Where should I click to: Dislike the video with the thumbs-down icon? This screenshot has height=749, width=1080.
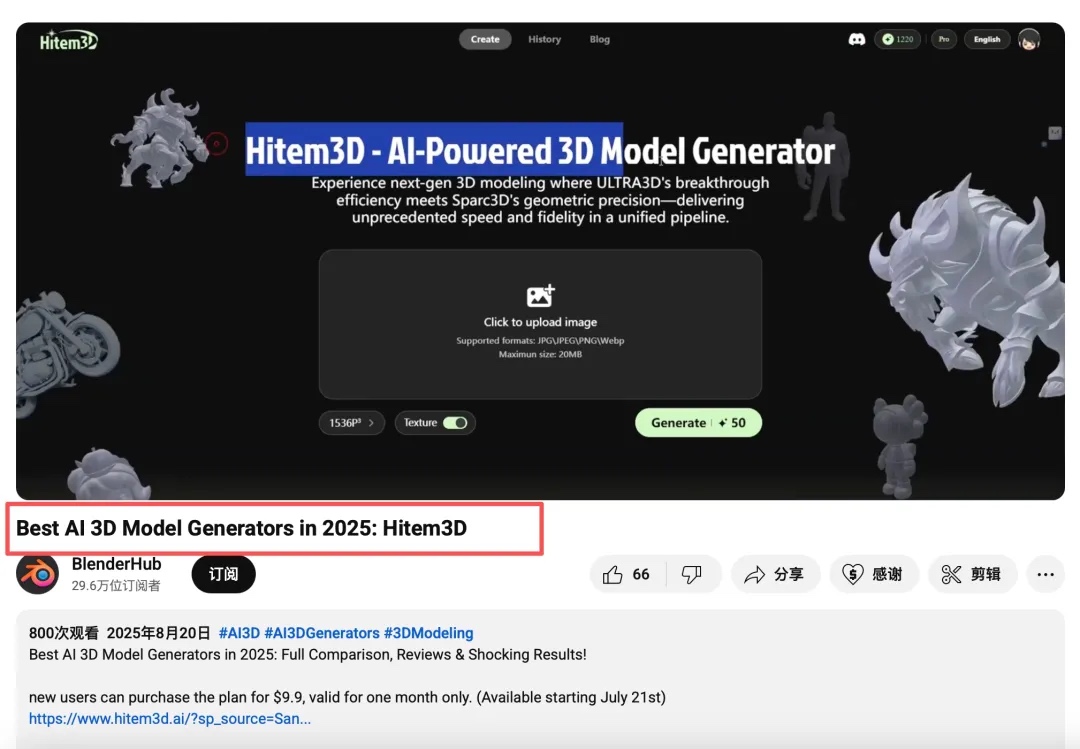coord(691,574)
